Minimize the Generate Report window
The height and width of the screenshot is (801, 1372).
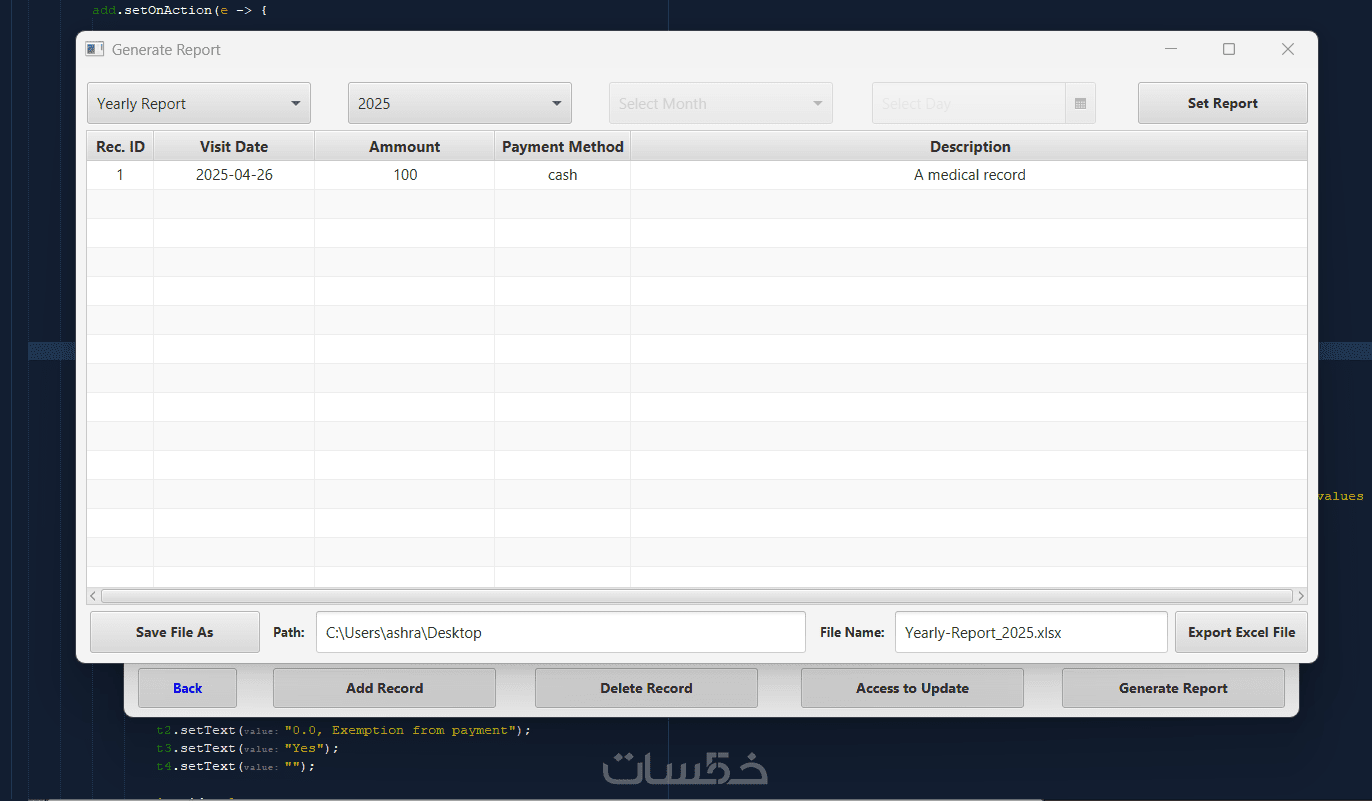(x=1170, y=49)
